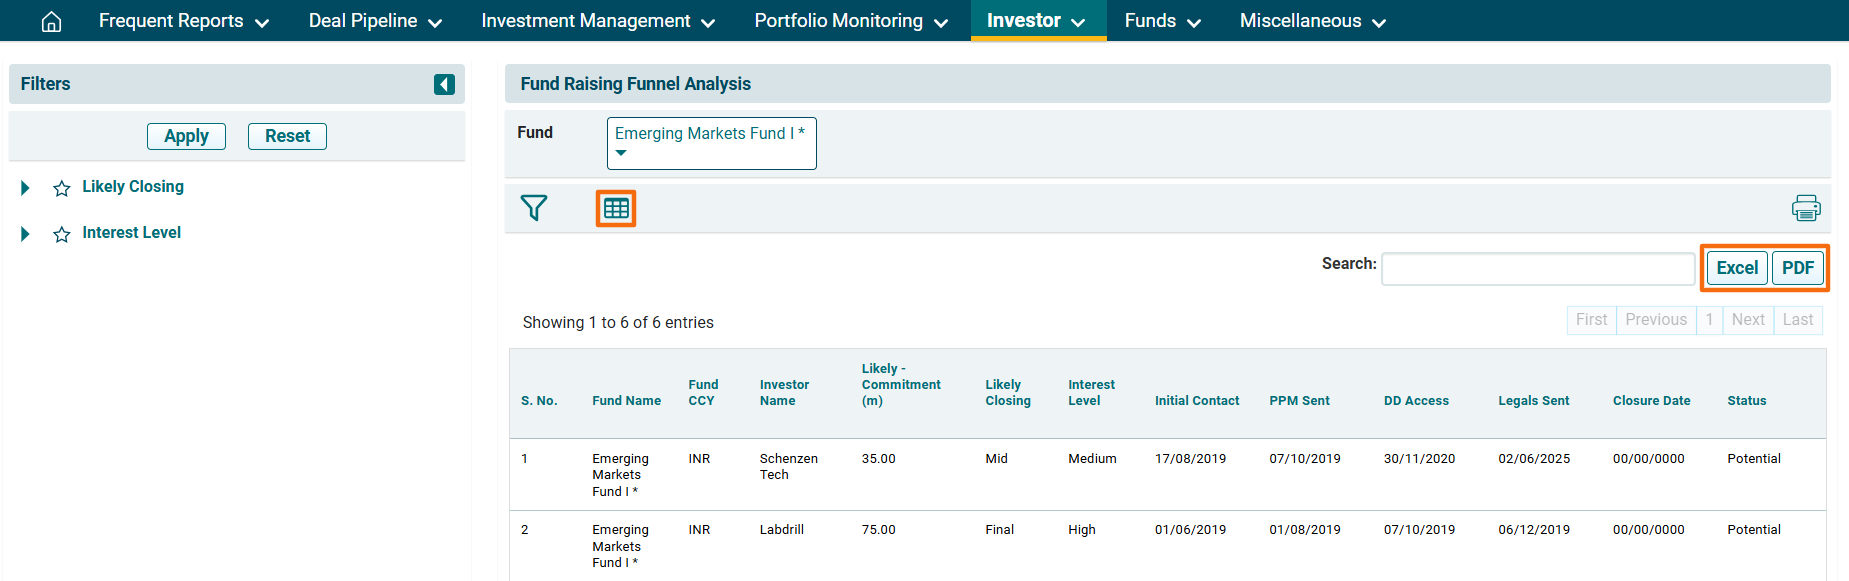Sort table by Investor Name column
The image size is (1849, 581).
(784, 393)
